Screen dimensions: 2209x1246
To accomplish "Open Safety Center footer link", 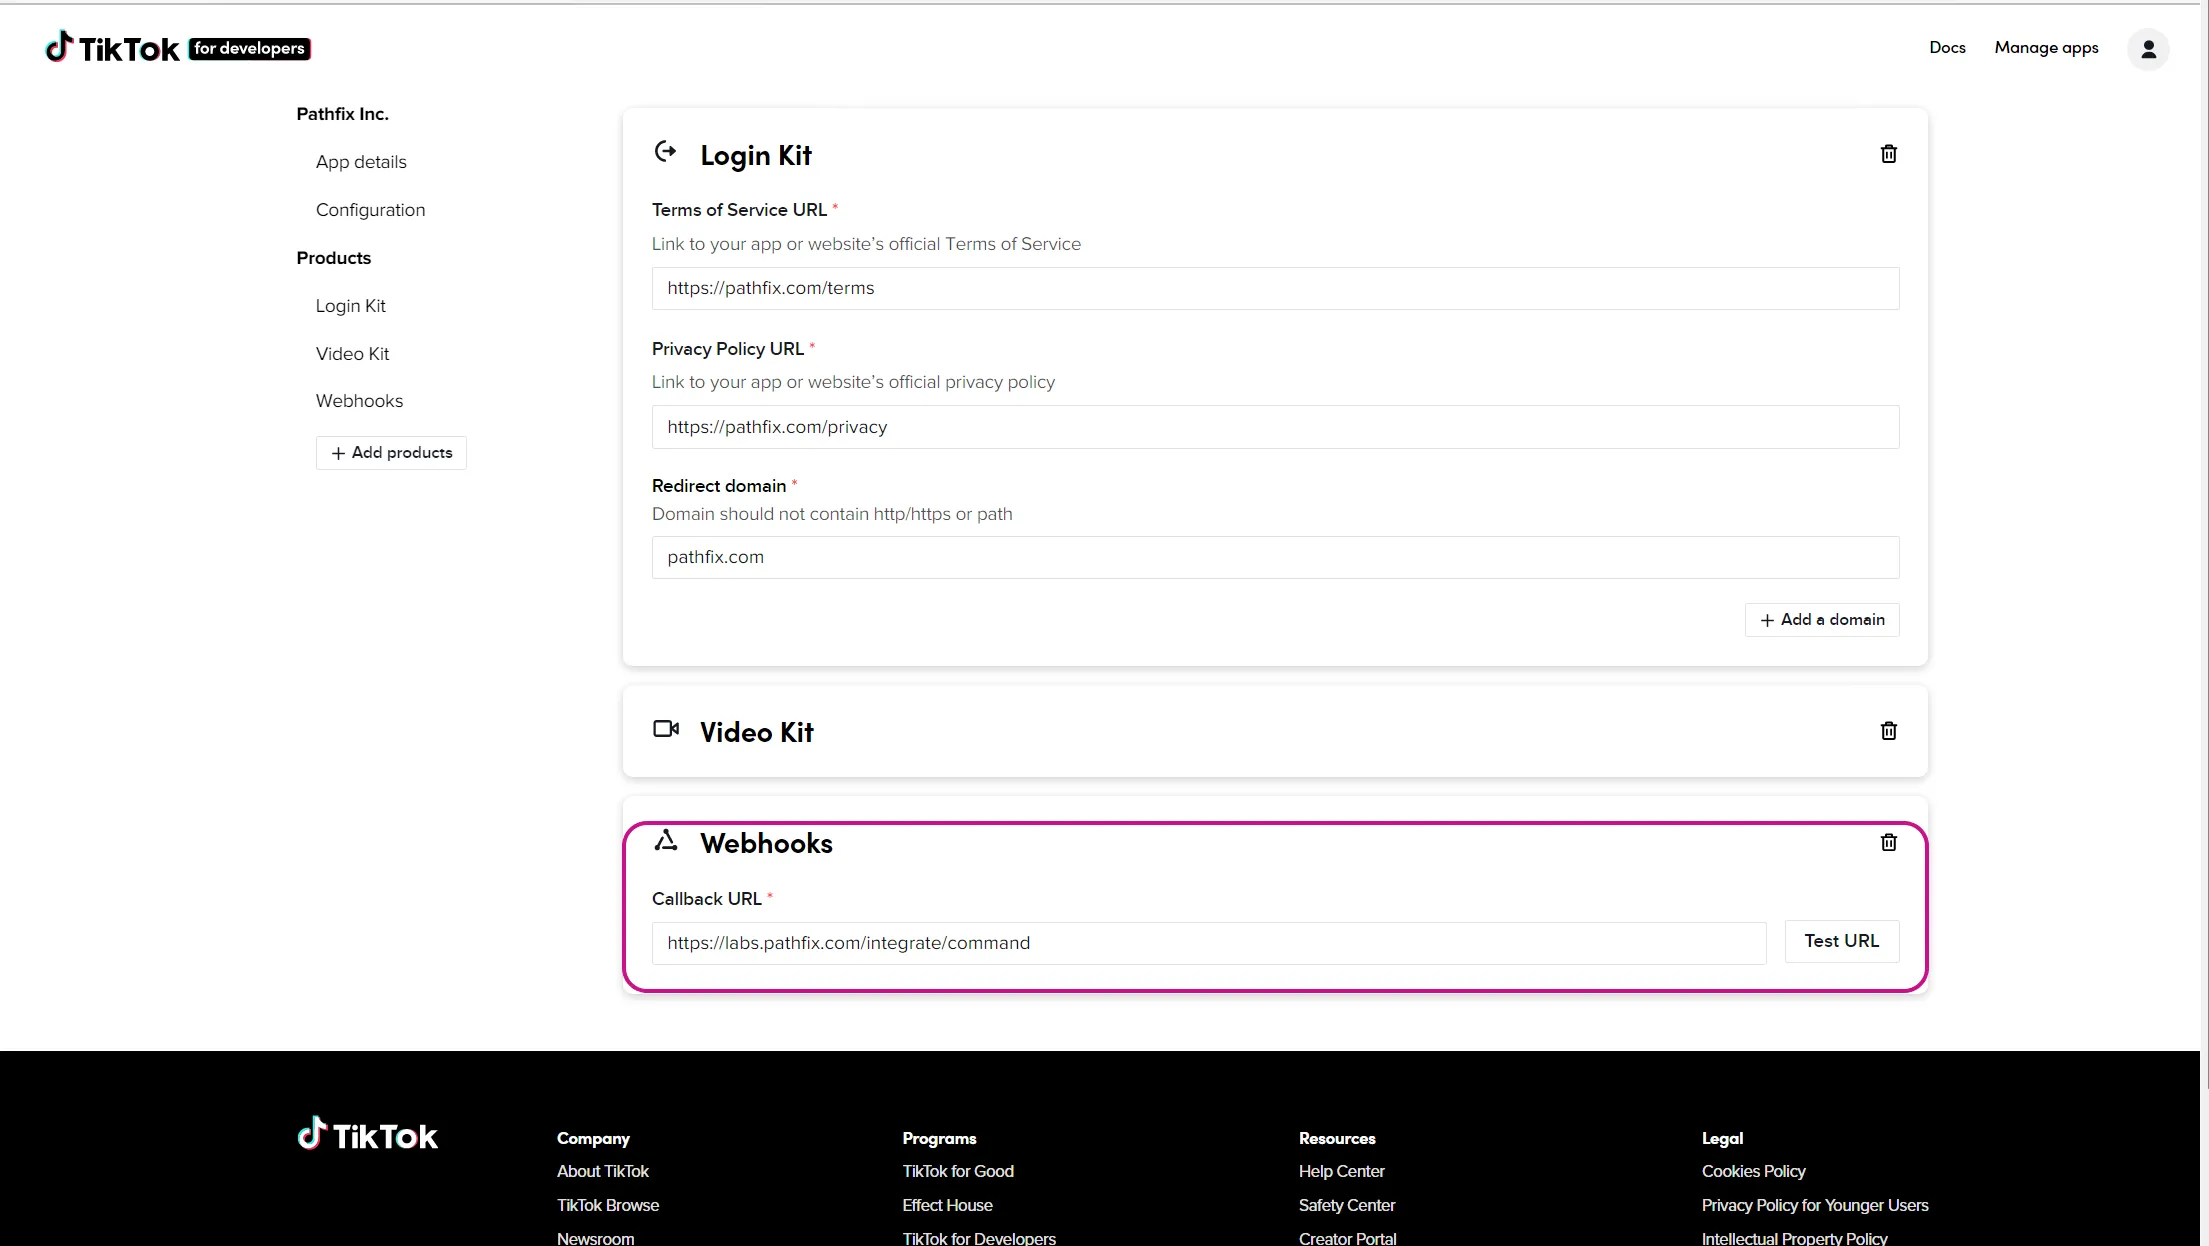I will point(1346,1205).
